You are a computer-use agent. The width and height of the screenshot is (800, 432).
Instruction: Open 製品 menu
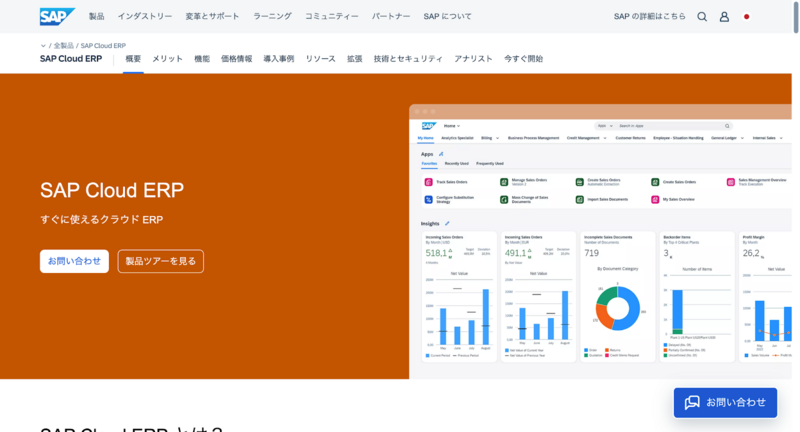(96, 16)
